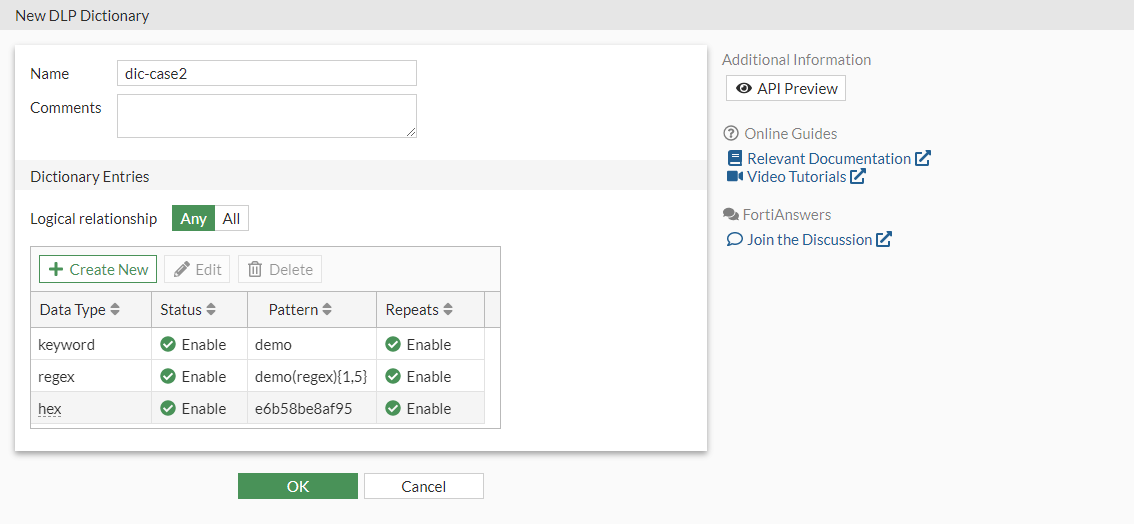Click the Online Guides question mark icon
The height and width of the screenshot is (524, 1134).
[730, 134]
